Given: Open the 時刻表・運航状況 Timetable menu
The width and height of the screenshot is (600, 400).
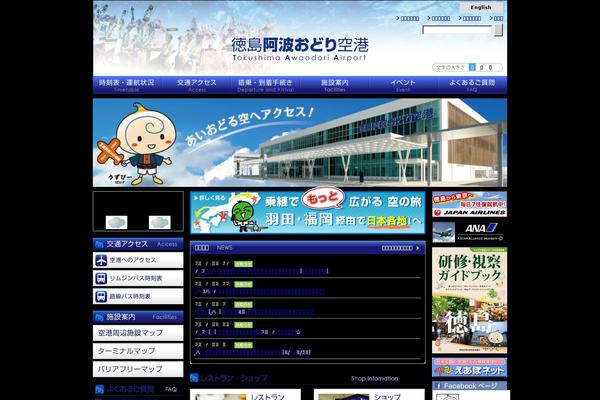Looking at the screenshot, I should (x=127, y=85).
